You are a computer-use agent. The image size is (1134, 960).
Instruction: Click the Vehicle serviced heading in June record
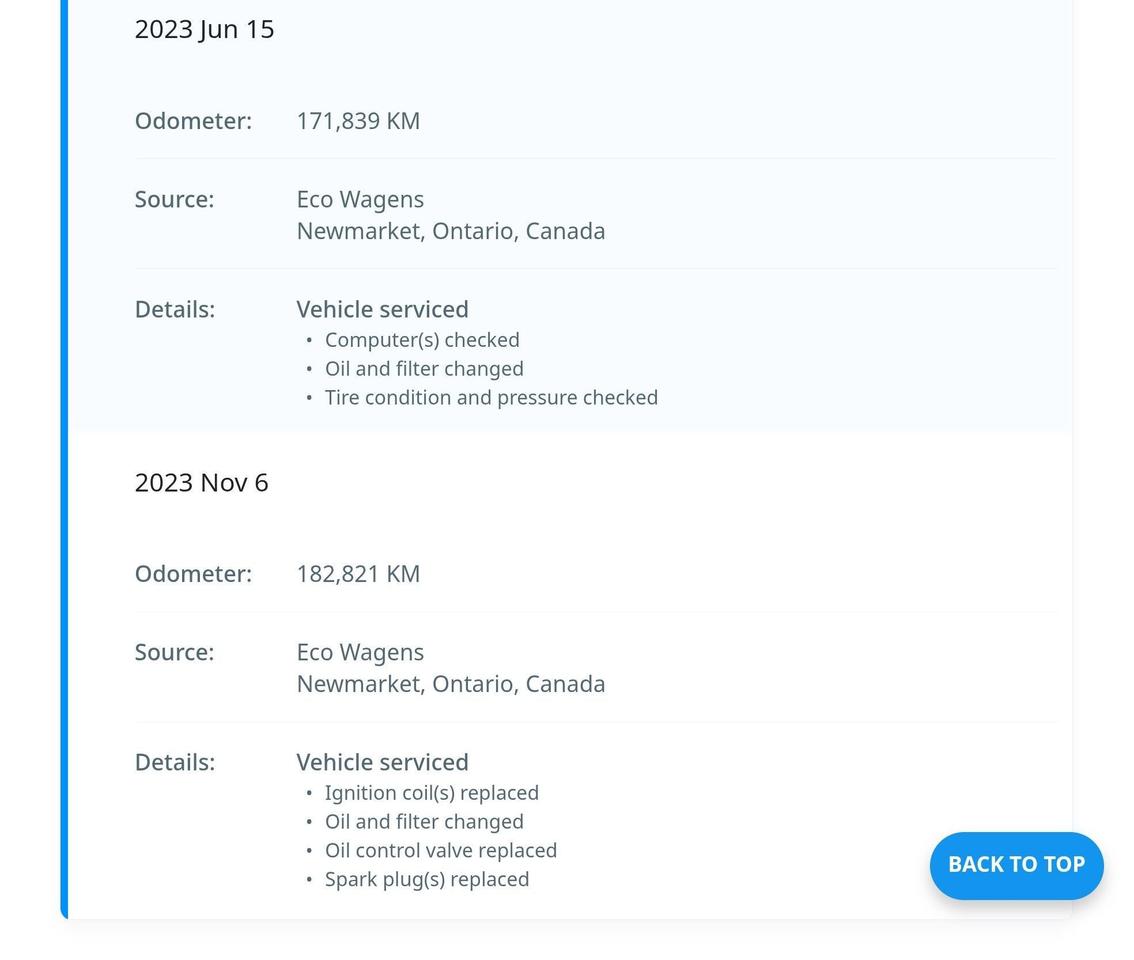[382, 309]
